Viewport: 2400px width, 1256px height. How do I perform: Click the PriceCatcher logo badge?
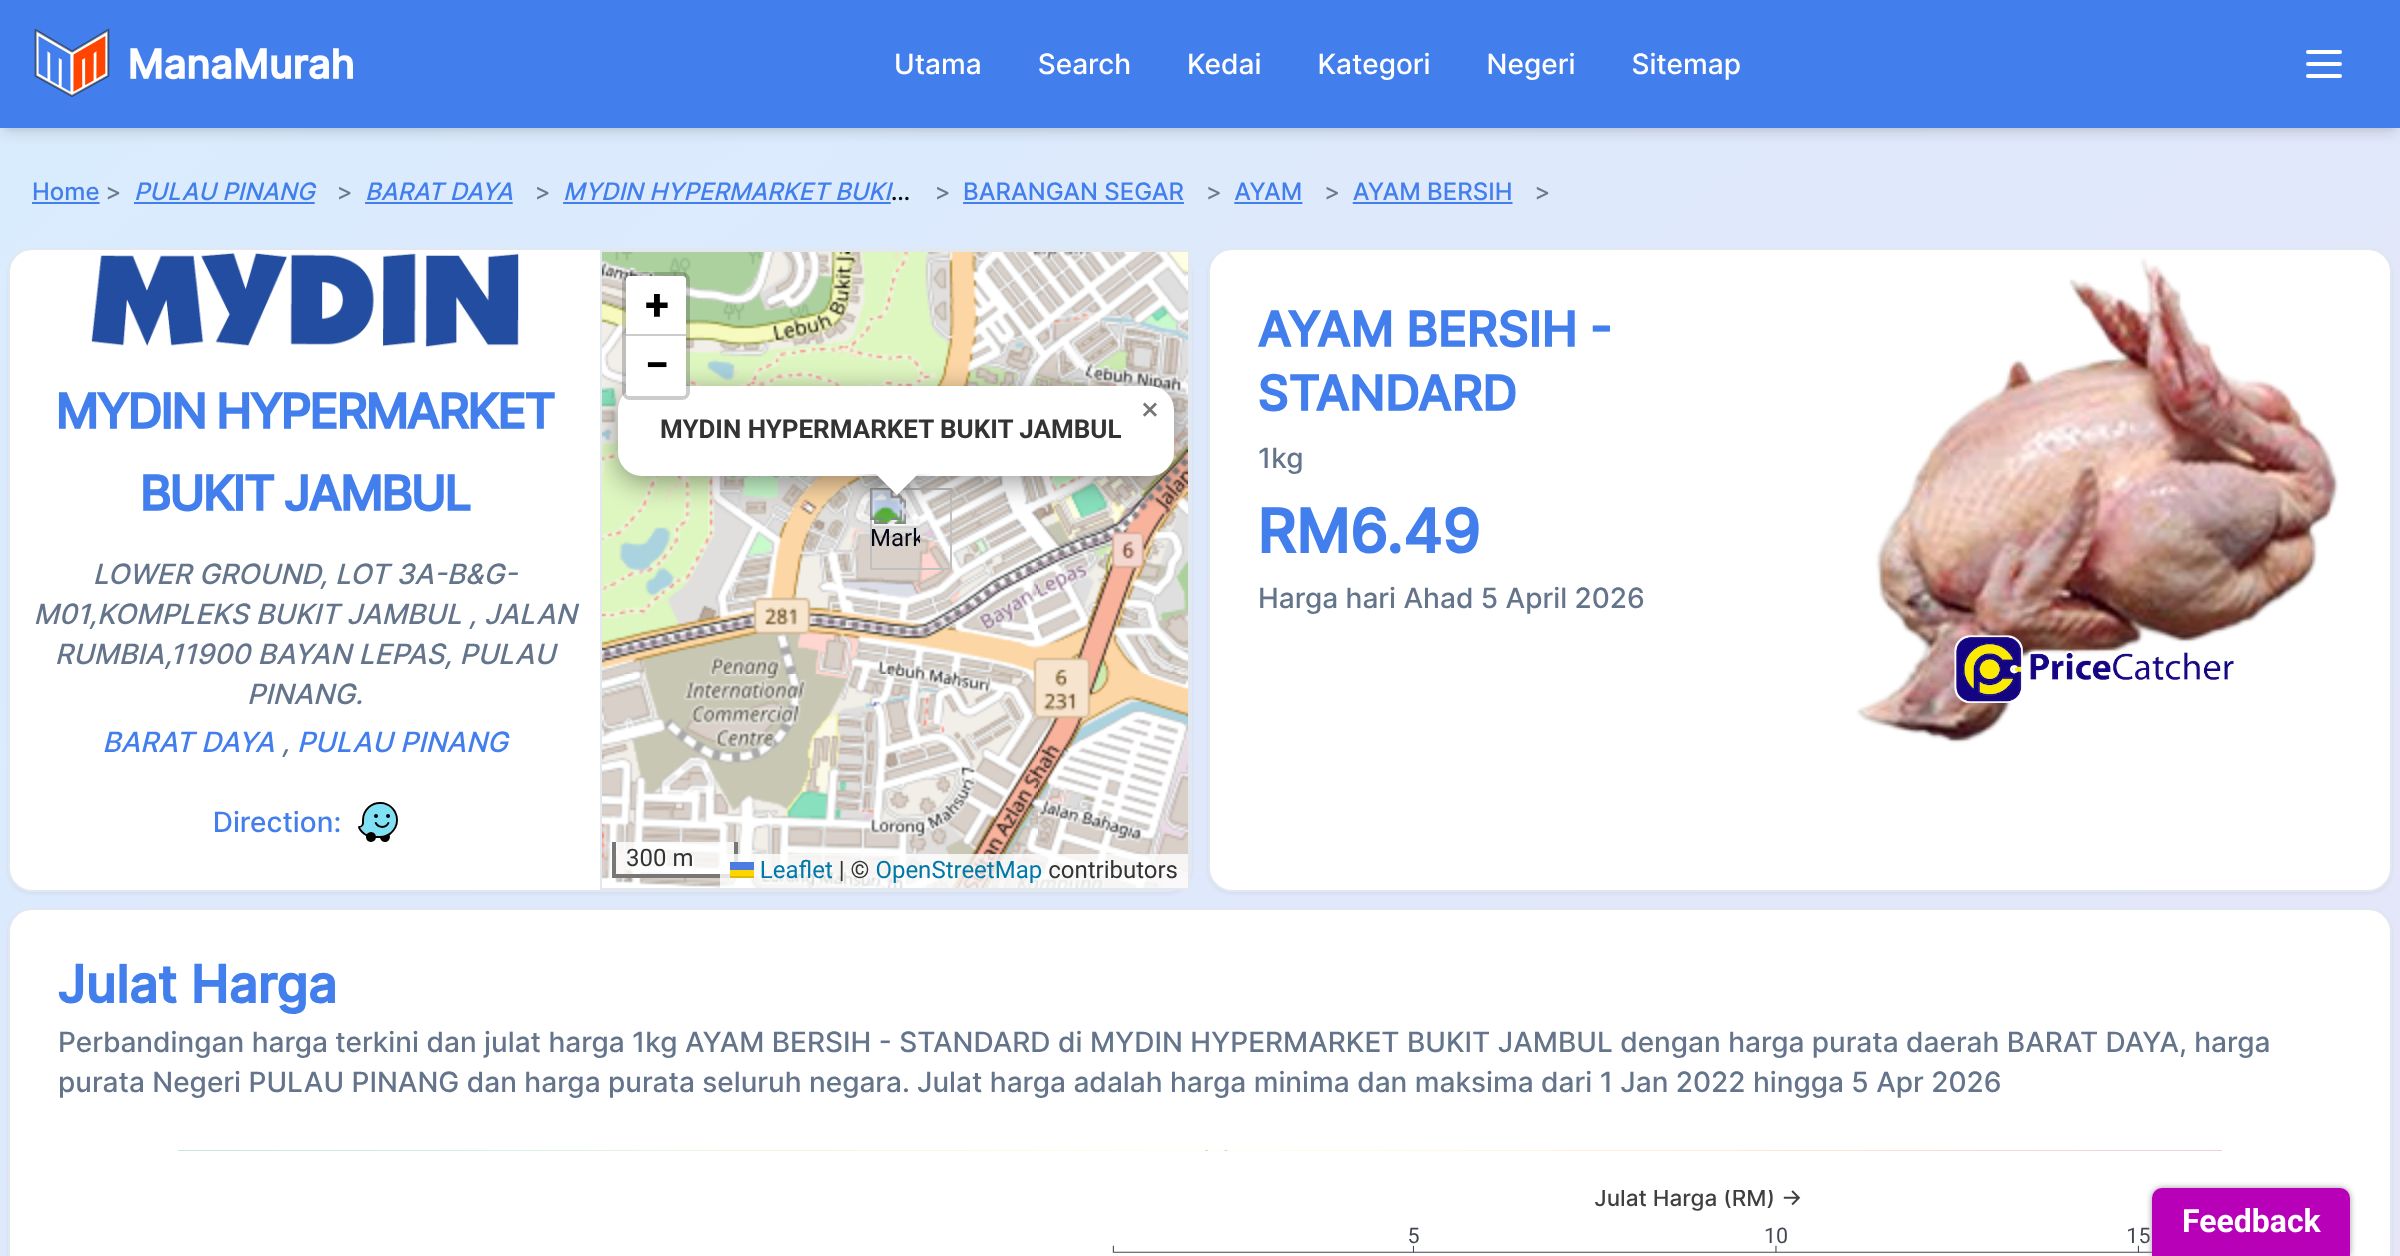tap(2094, 668)
